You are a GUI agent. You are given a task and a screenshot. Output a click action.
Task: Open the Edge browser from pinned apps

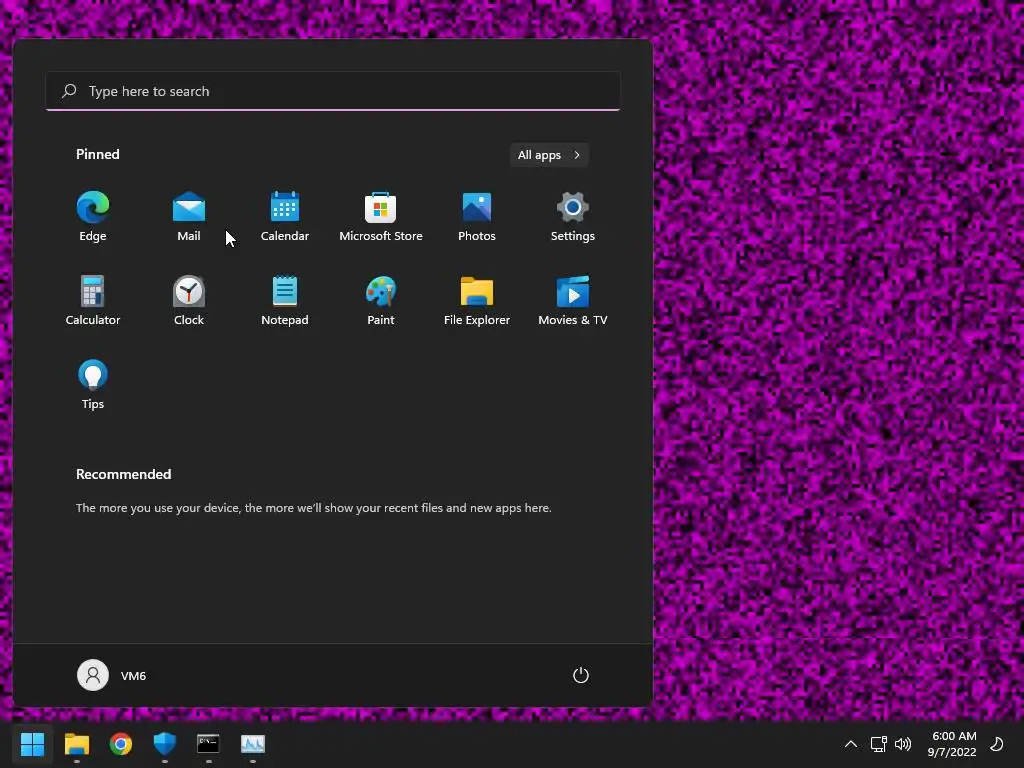(x=93, y=217)
